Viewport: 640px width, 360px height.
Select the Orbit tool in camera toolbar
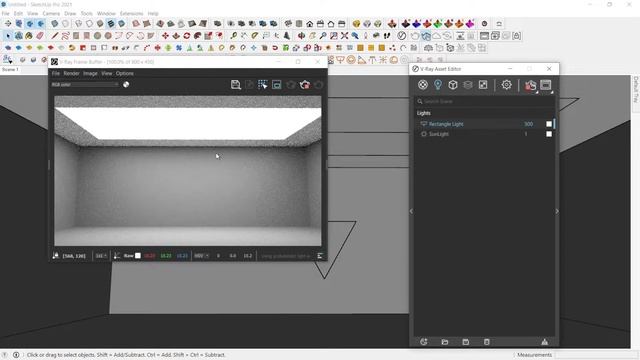[x=302, y=36]
